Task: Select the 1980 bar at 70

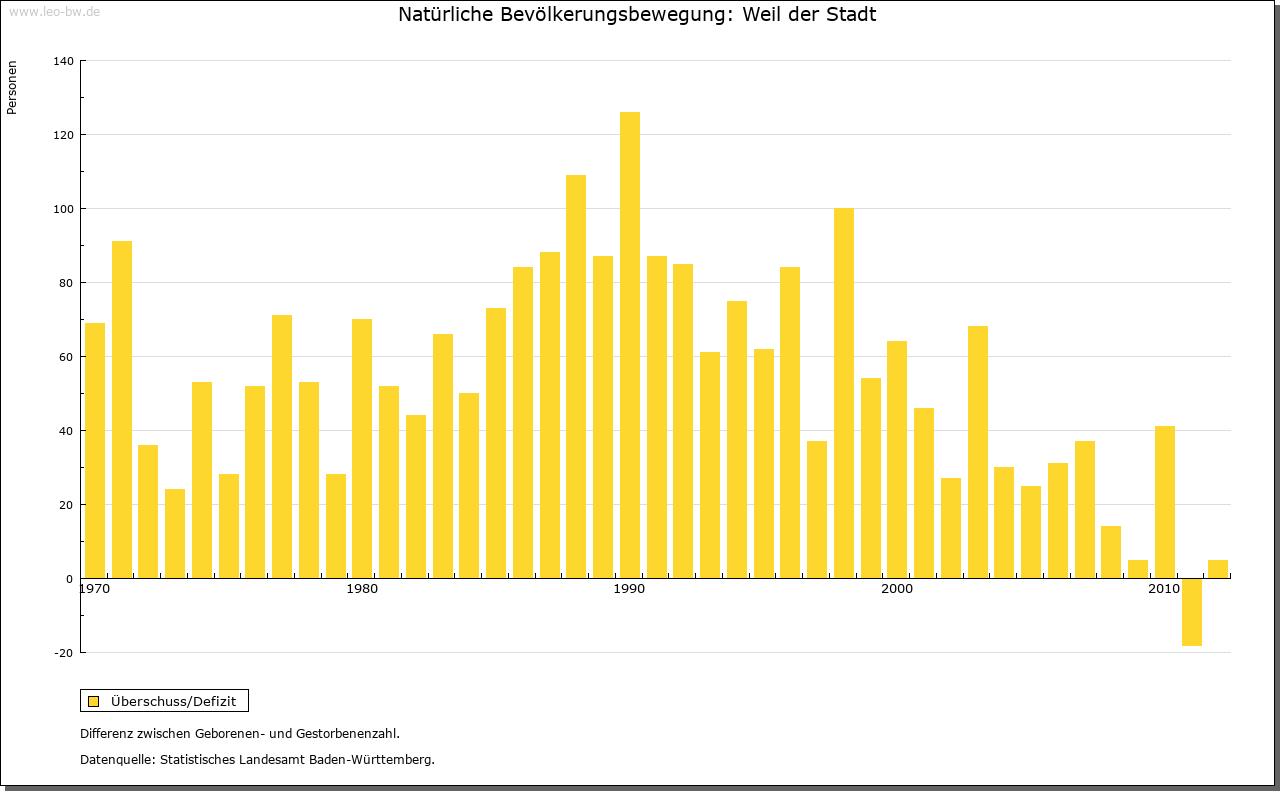Action: point(362,448)
